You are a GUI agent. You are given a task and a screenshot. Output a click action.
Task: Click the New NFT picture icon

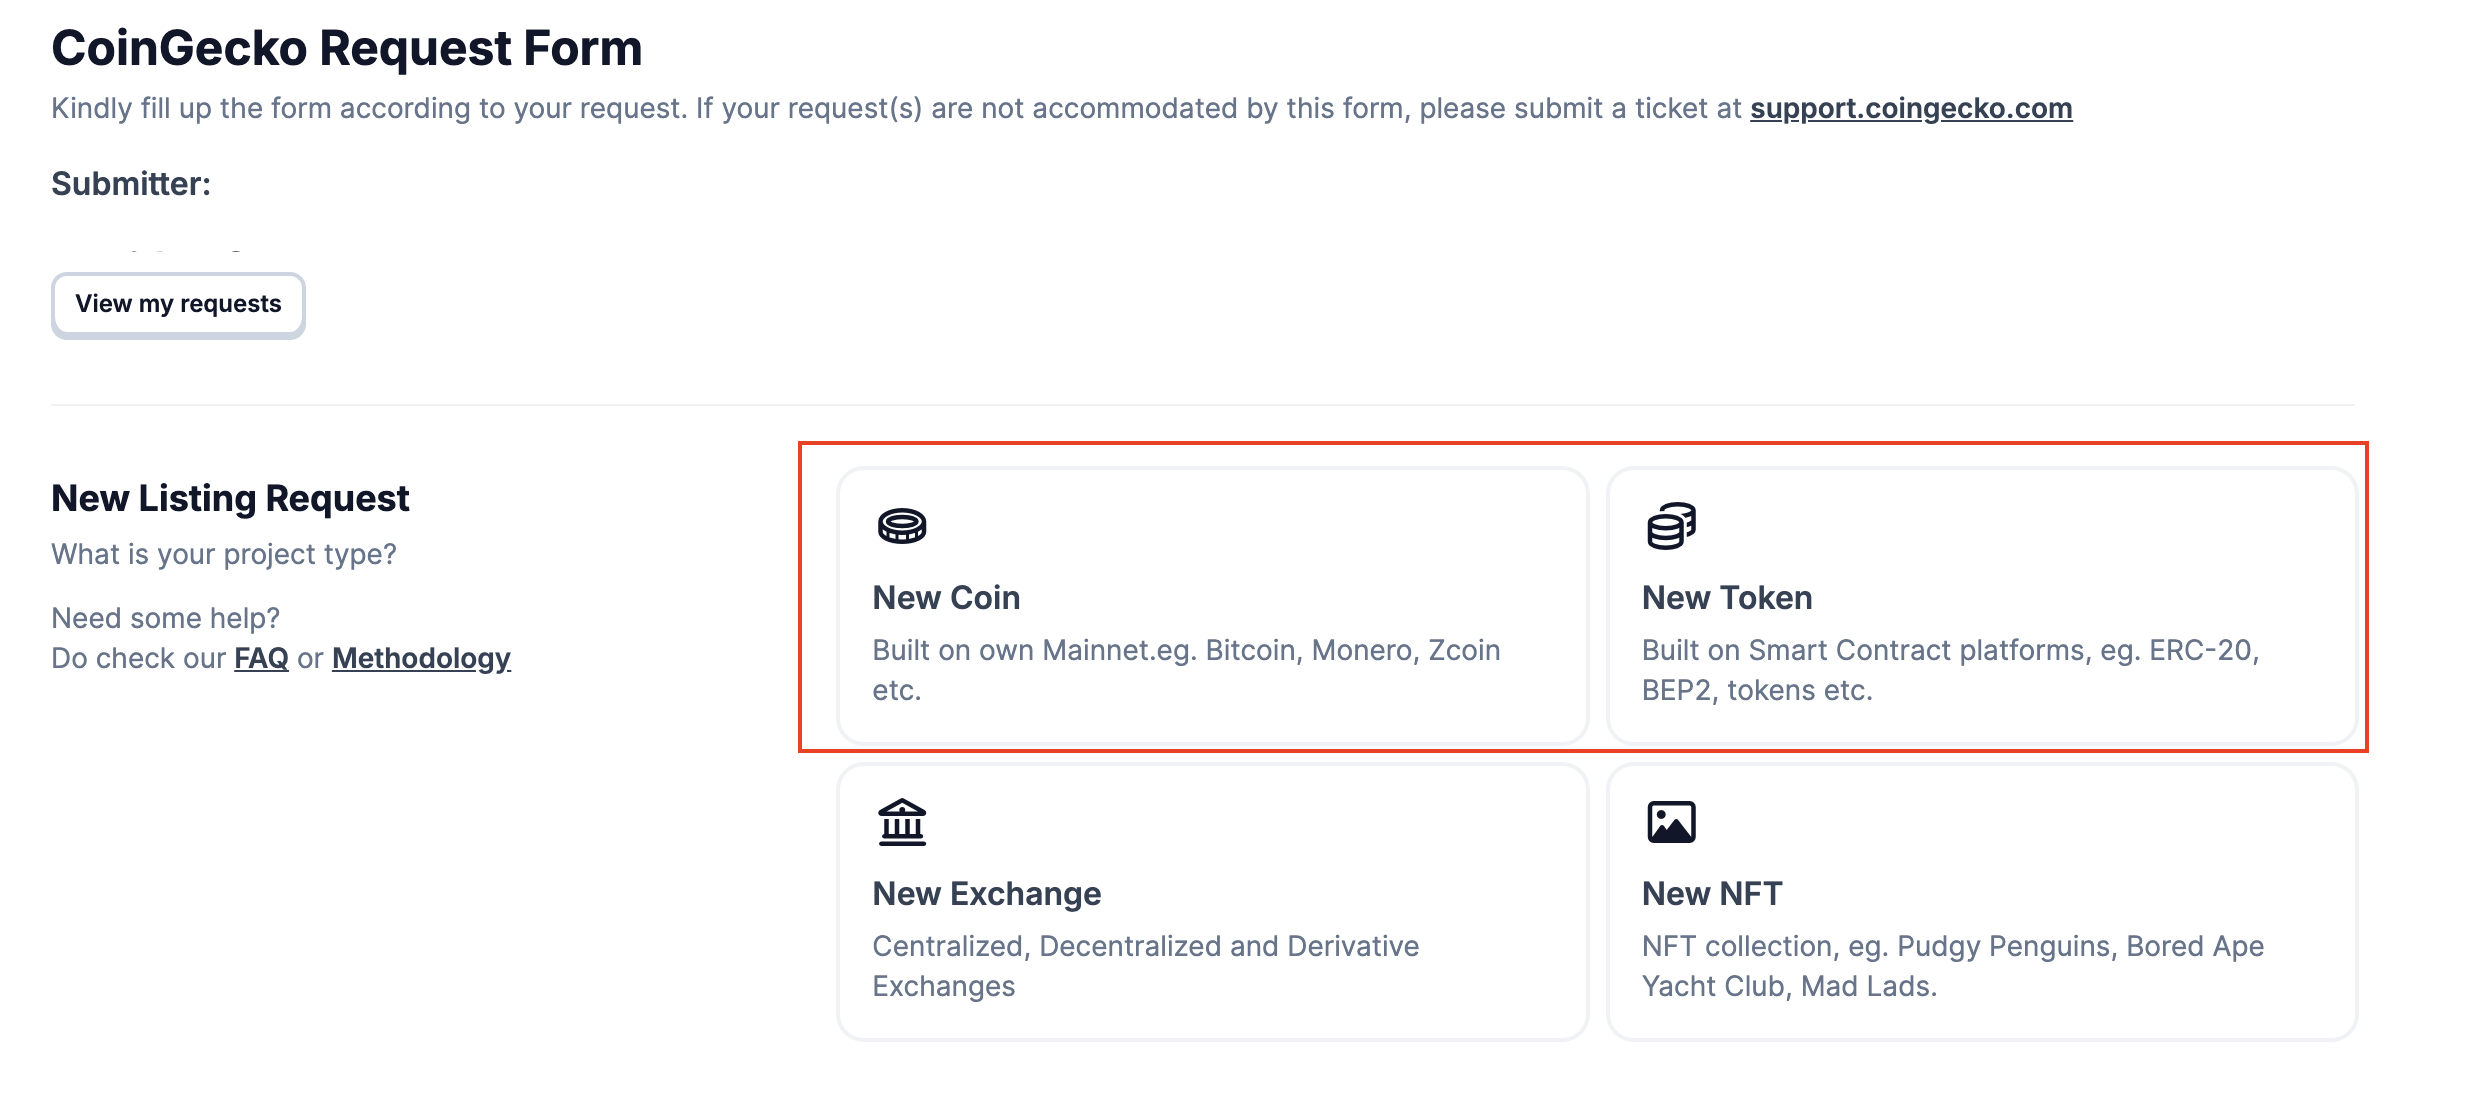(x=1671, y=822)
